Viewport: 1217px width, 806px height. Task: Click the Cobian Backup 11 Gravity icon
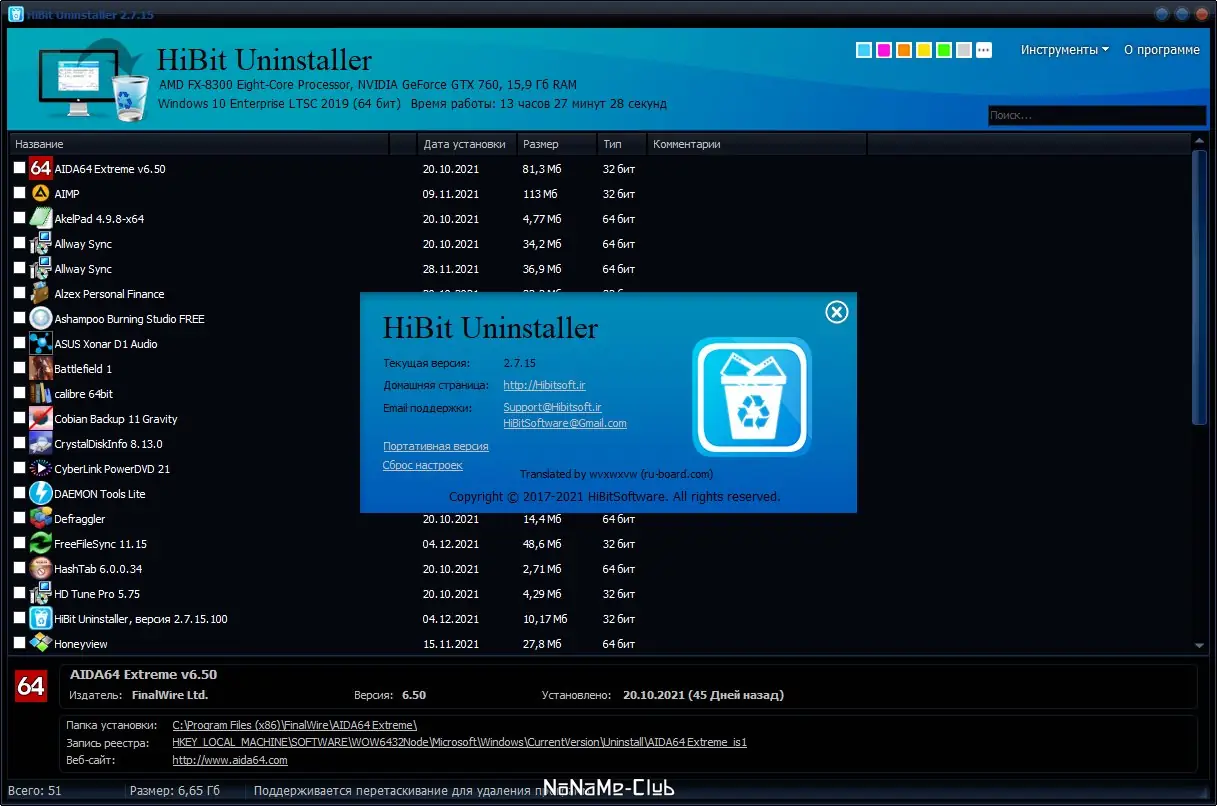(40, 418)
